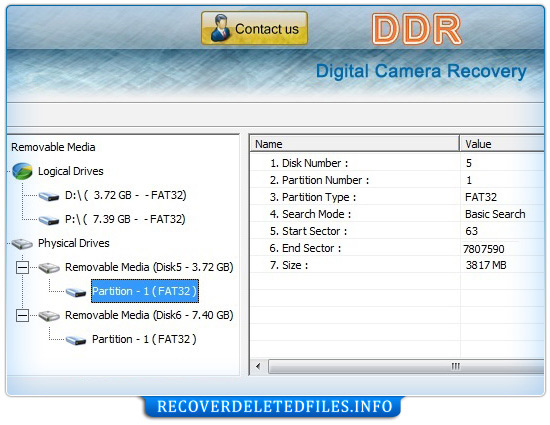This screenshot has height=425, width=550.
Task: Click the highlighted Partition - 1 drive icon under Disk5
Action: [x=76, y=292]
